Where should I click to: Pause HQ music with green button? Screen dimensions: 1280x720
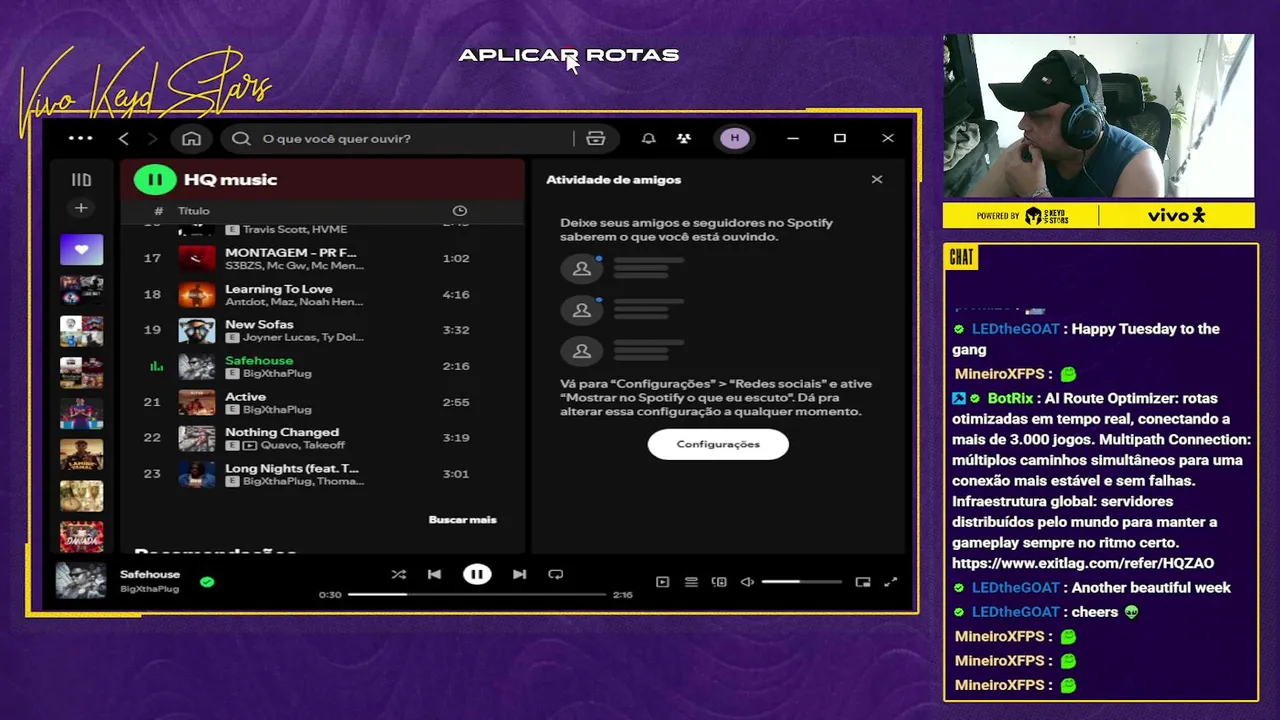pyautogui.click(x=155, y=180)
